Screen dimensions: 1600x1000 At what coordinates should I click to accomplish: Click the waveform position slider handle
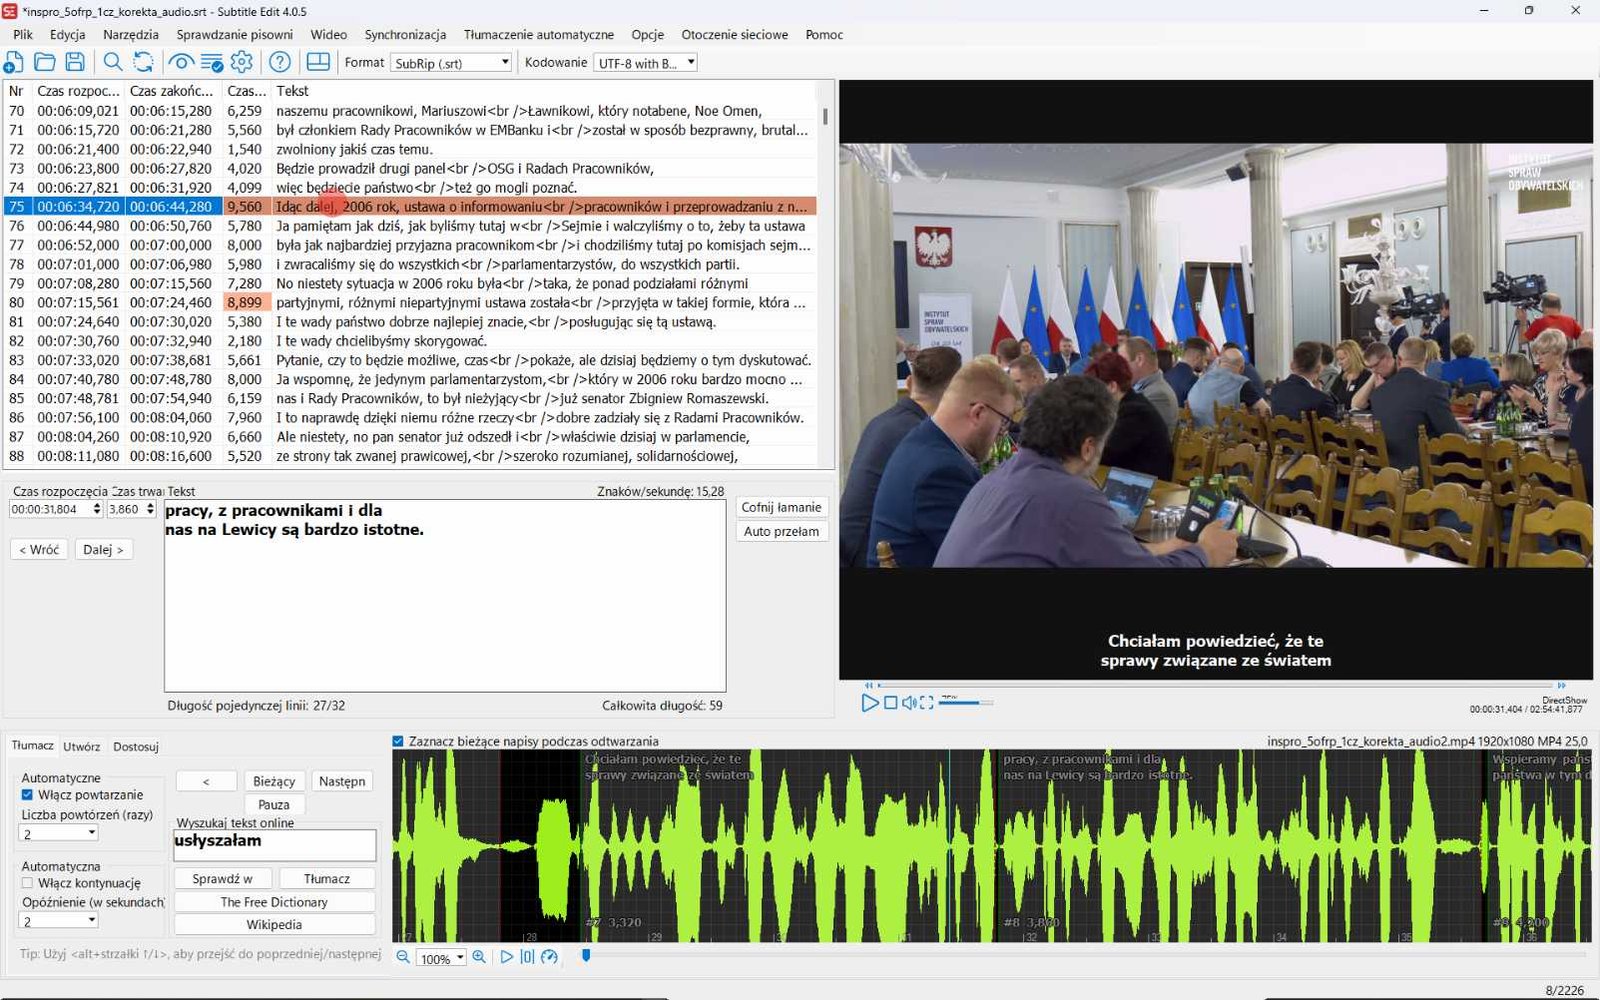point(586,956)
